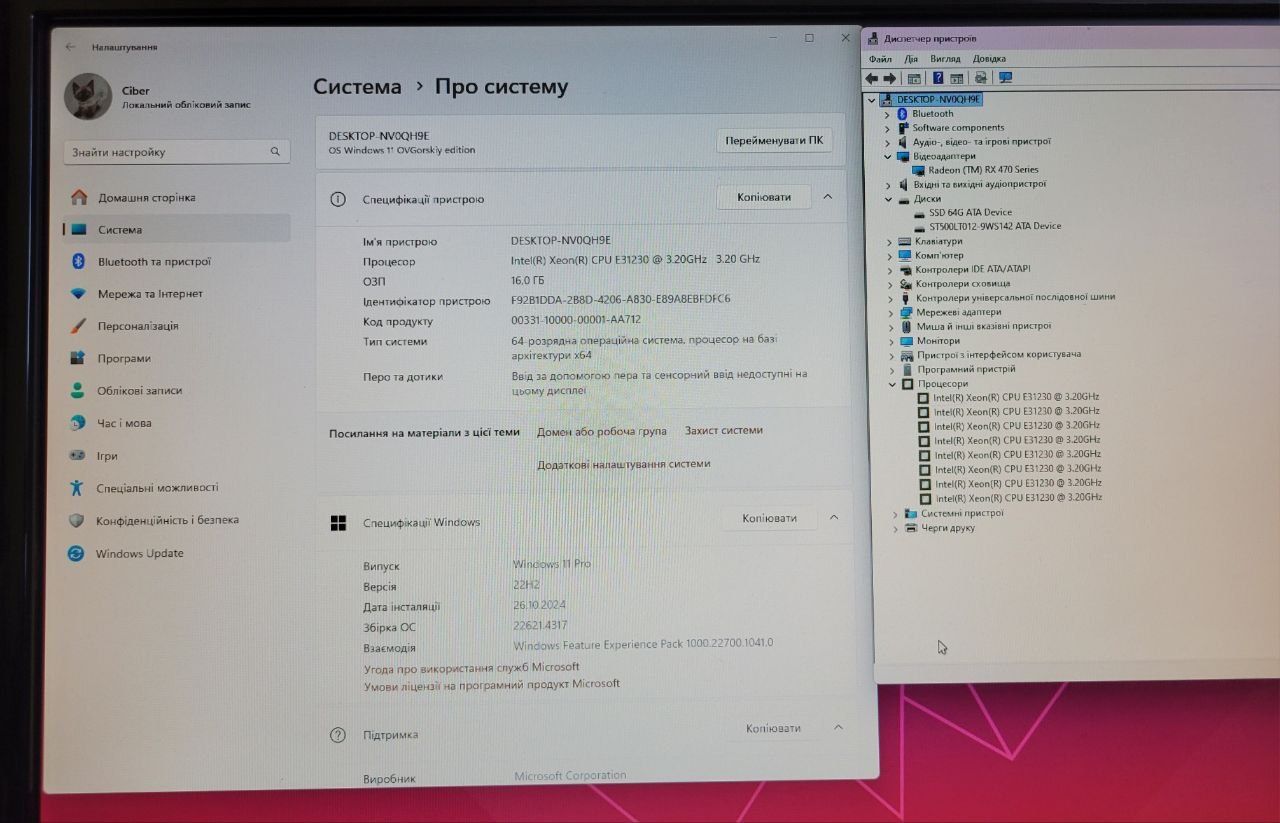Click the paintbrush icon beside Персоналізація

pos(78,326)
